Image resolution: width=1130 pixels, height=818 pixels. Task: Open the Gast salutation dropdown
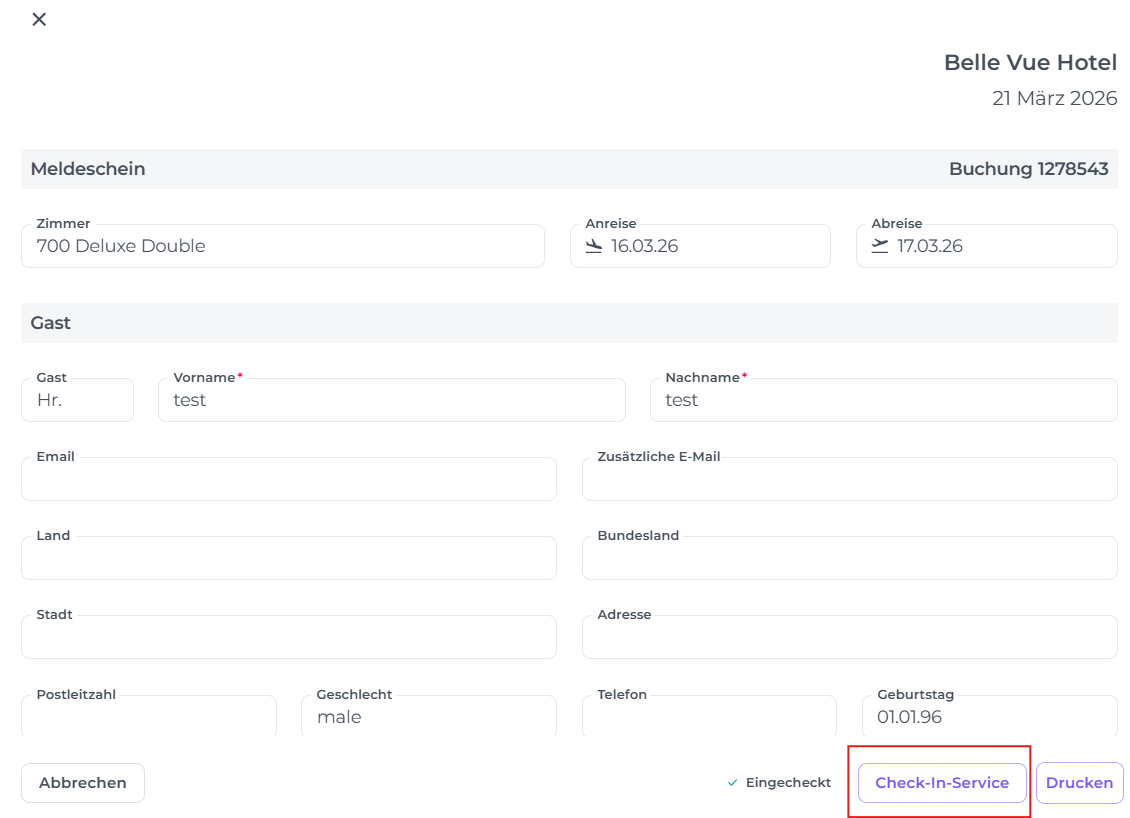[x=77, y=400]
